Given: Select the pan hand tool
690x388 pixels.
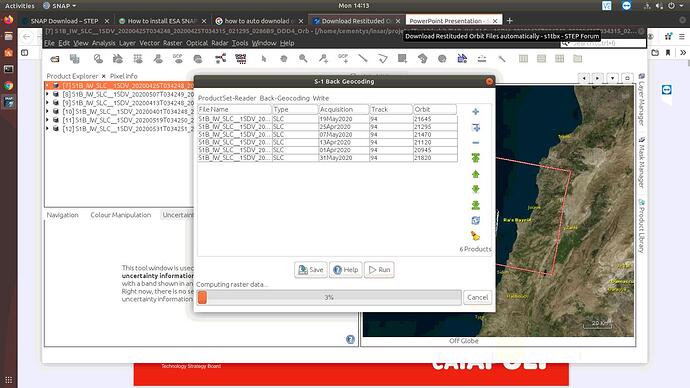Looking at the screenshot, I should (x=283, y=59).
